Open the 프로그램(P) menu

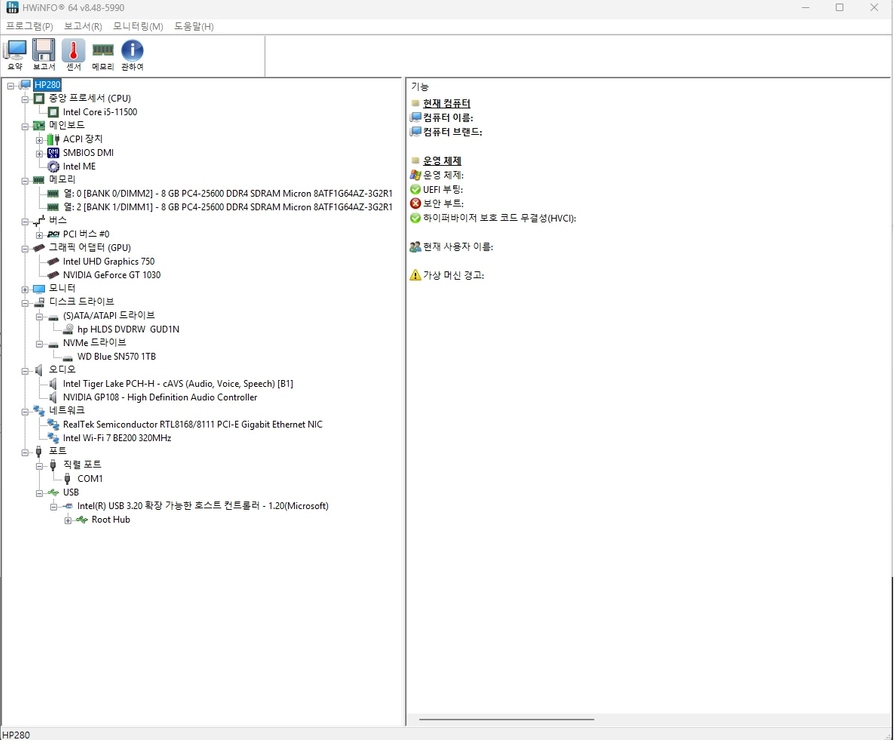pos(29,26)
